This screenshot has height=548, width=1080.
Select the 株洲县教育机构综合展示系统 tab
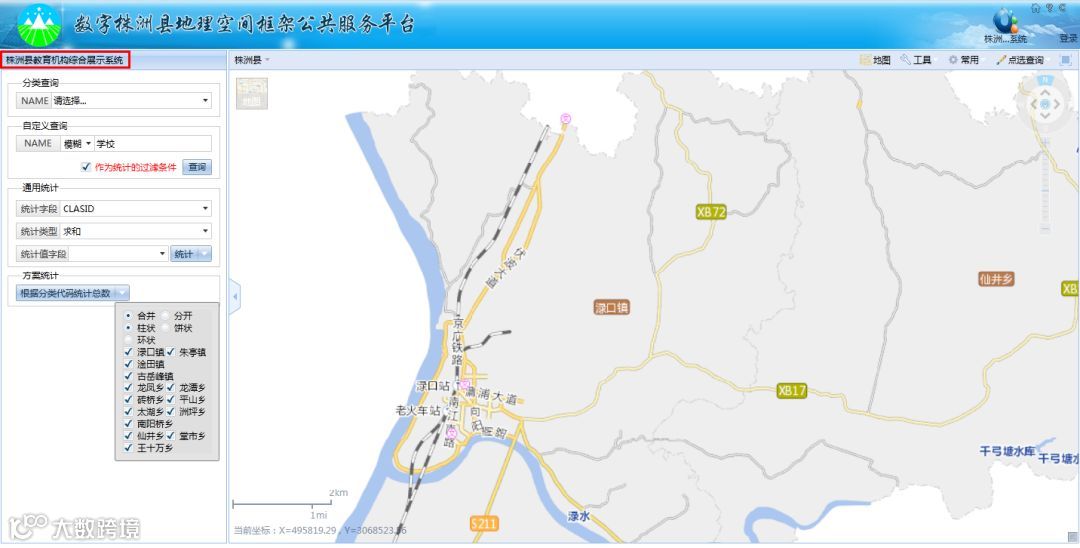(x=65, y=60)
